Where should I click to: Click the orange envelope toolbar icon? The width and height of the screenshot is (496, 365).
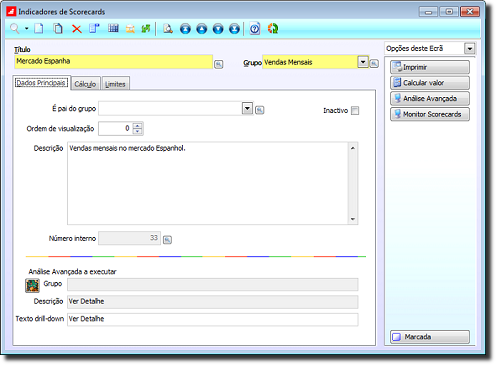point(130,29)
